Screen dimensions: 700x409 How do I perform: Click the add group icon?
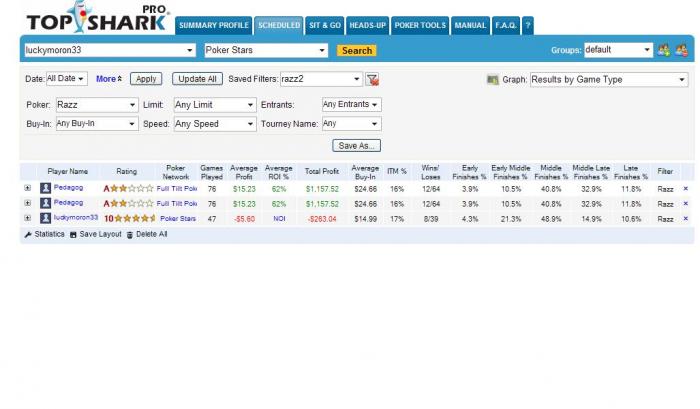(x=664, y=50)
